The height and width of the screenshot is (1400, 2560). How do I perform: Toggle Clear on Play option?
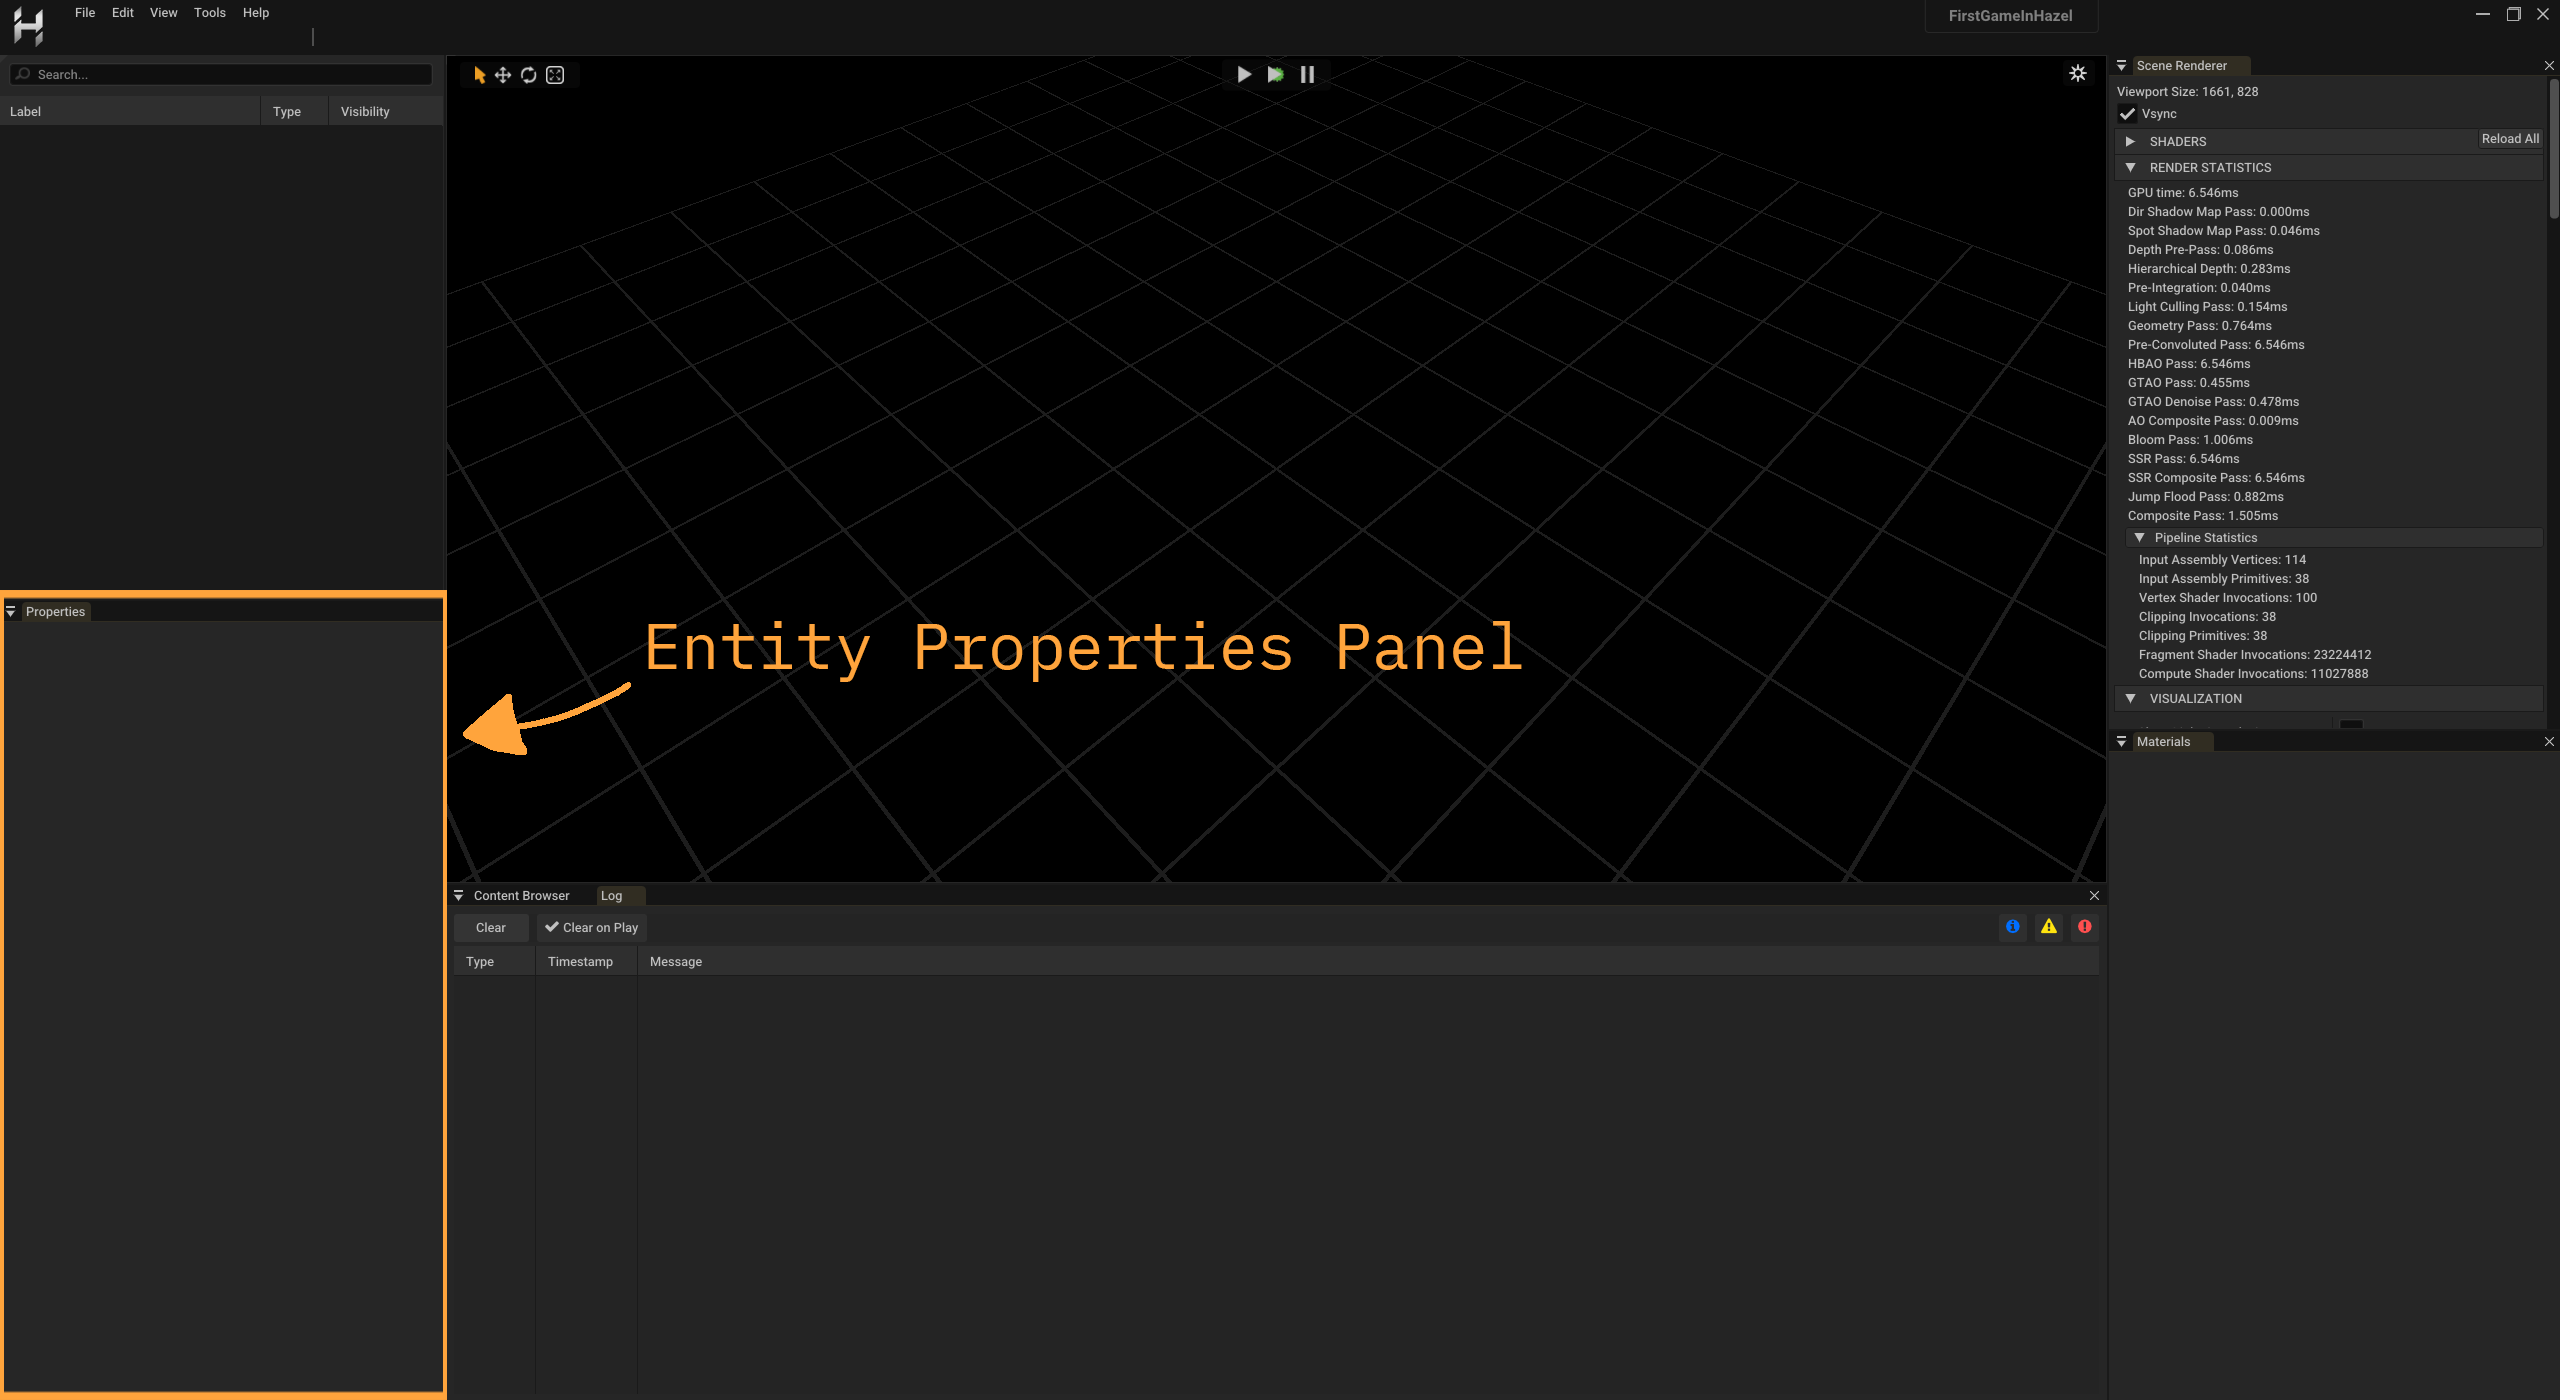[x=591, y=927]
